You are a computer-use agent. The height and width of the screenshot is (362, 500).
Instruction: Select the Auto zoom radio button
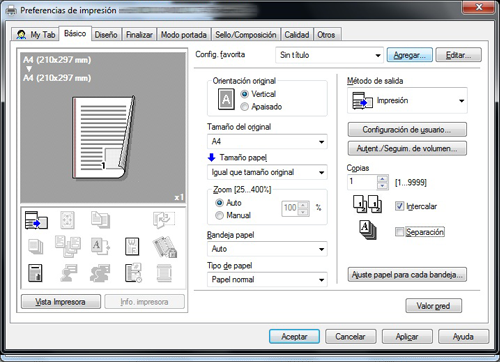[x=219, y=203]
